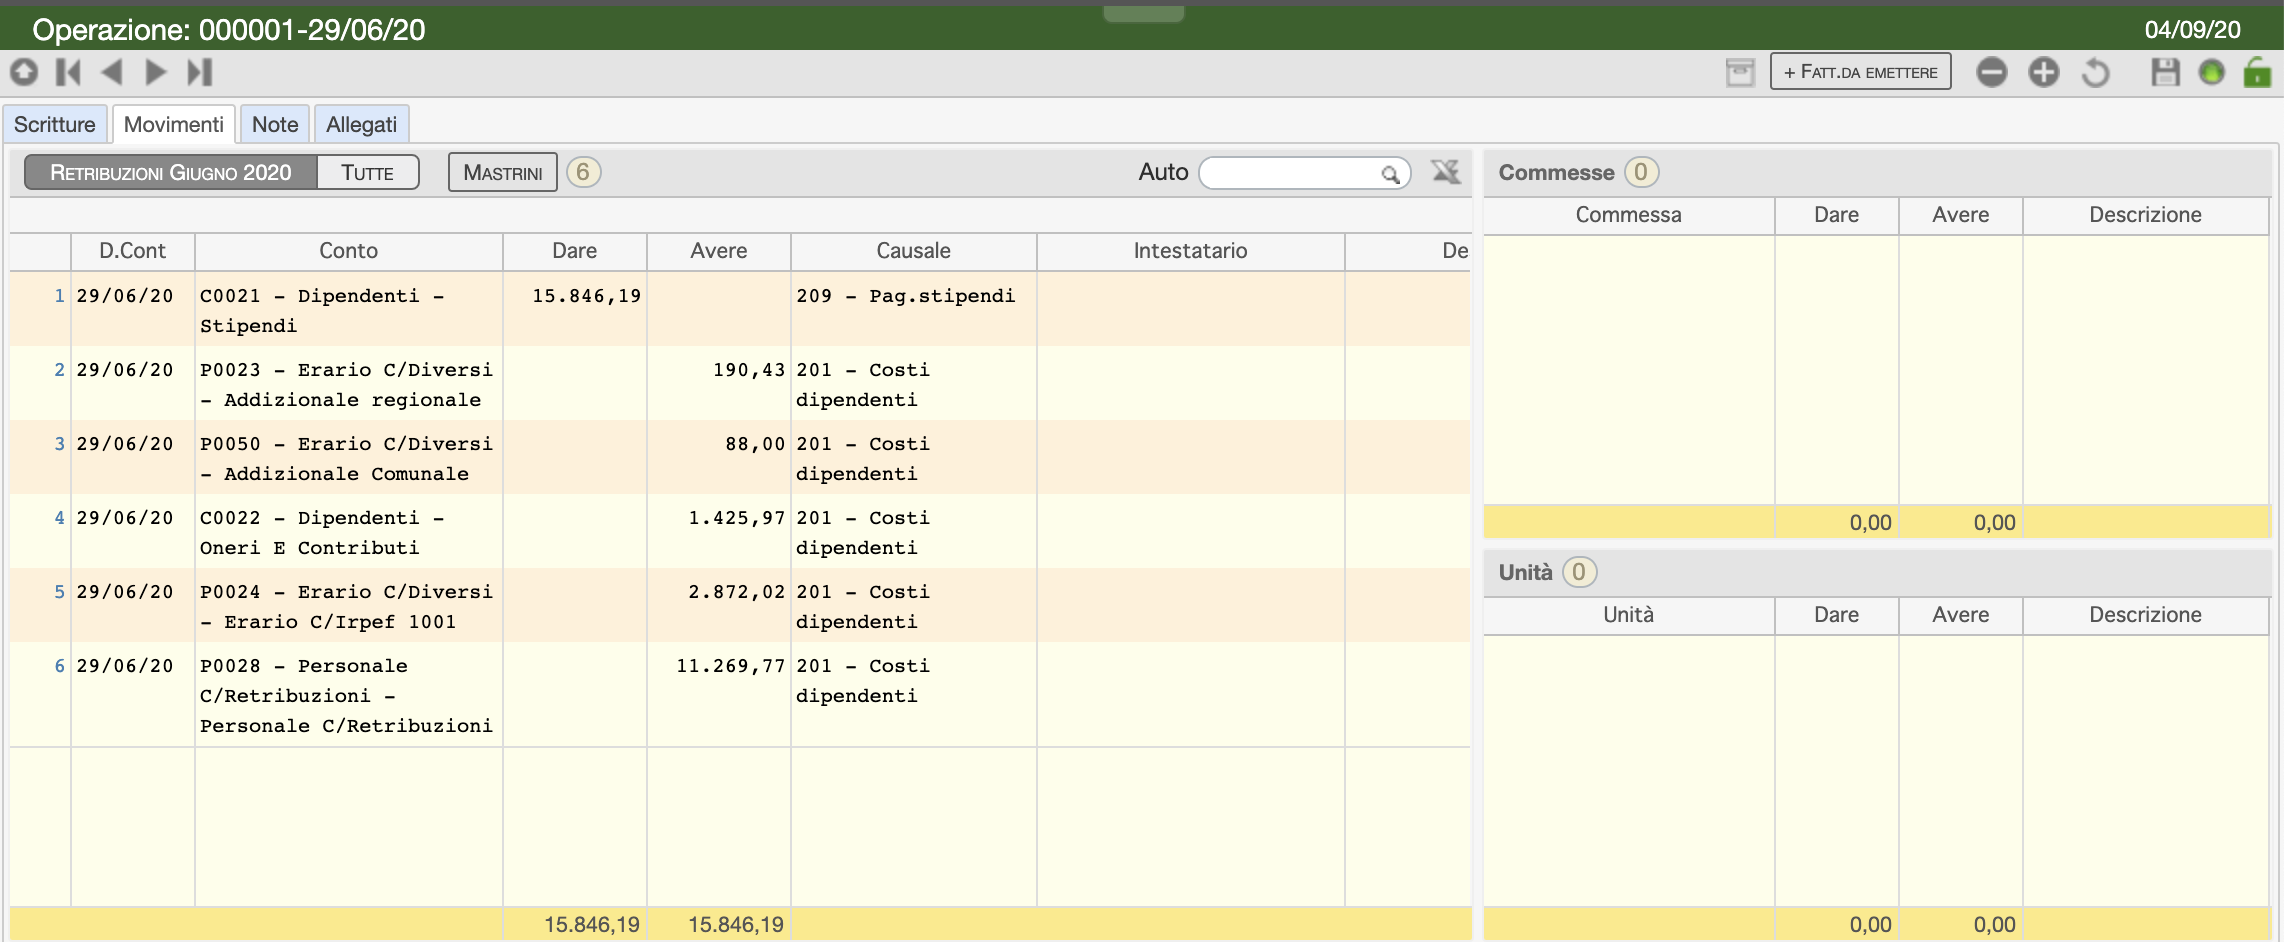
Task: Click the Unità count badge 0
Action: [x=1579, y=572]
